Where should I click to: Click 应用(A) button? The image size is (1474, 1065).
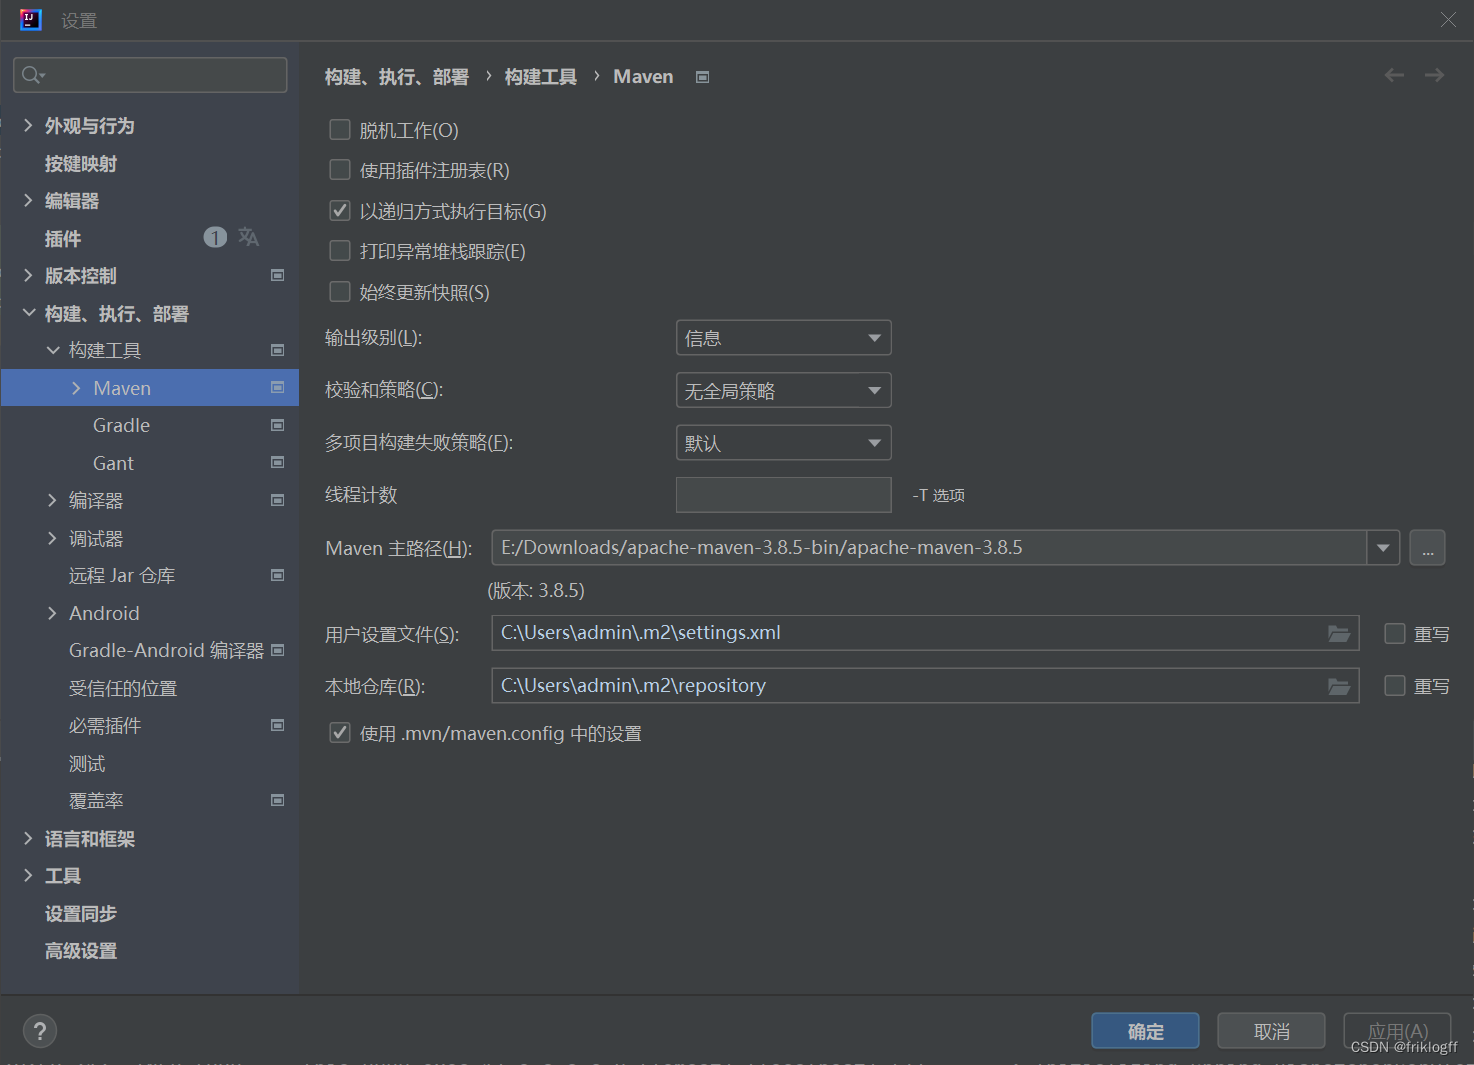1397,1031
